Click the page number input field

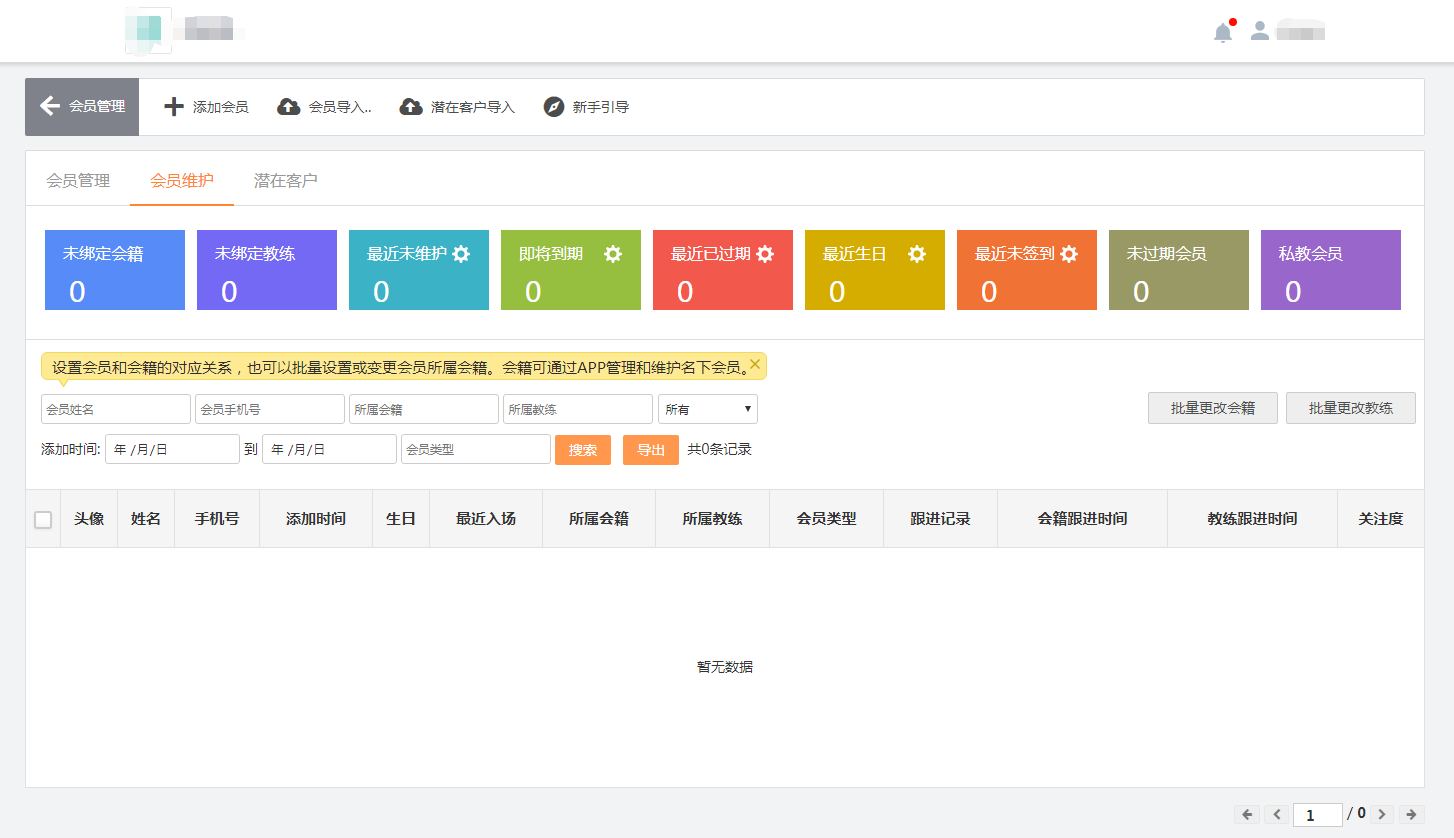tap(1318, 815)
